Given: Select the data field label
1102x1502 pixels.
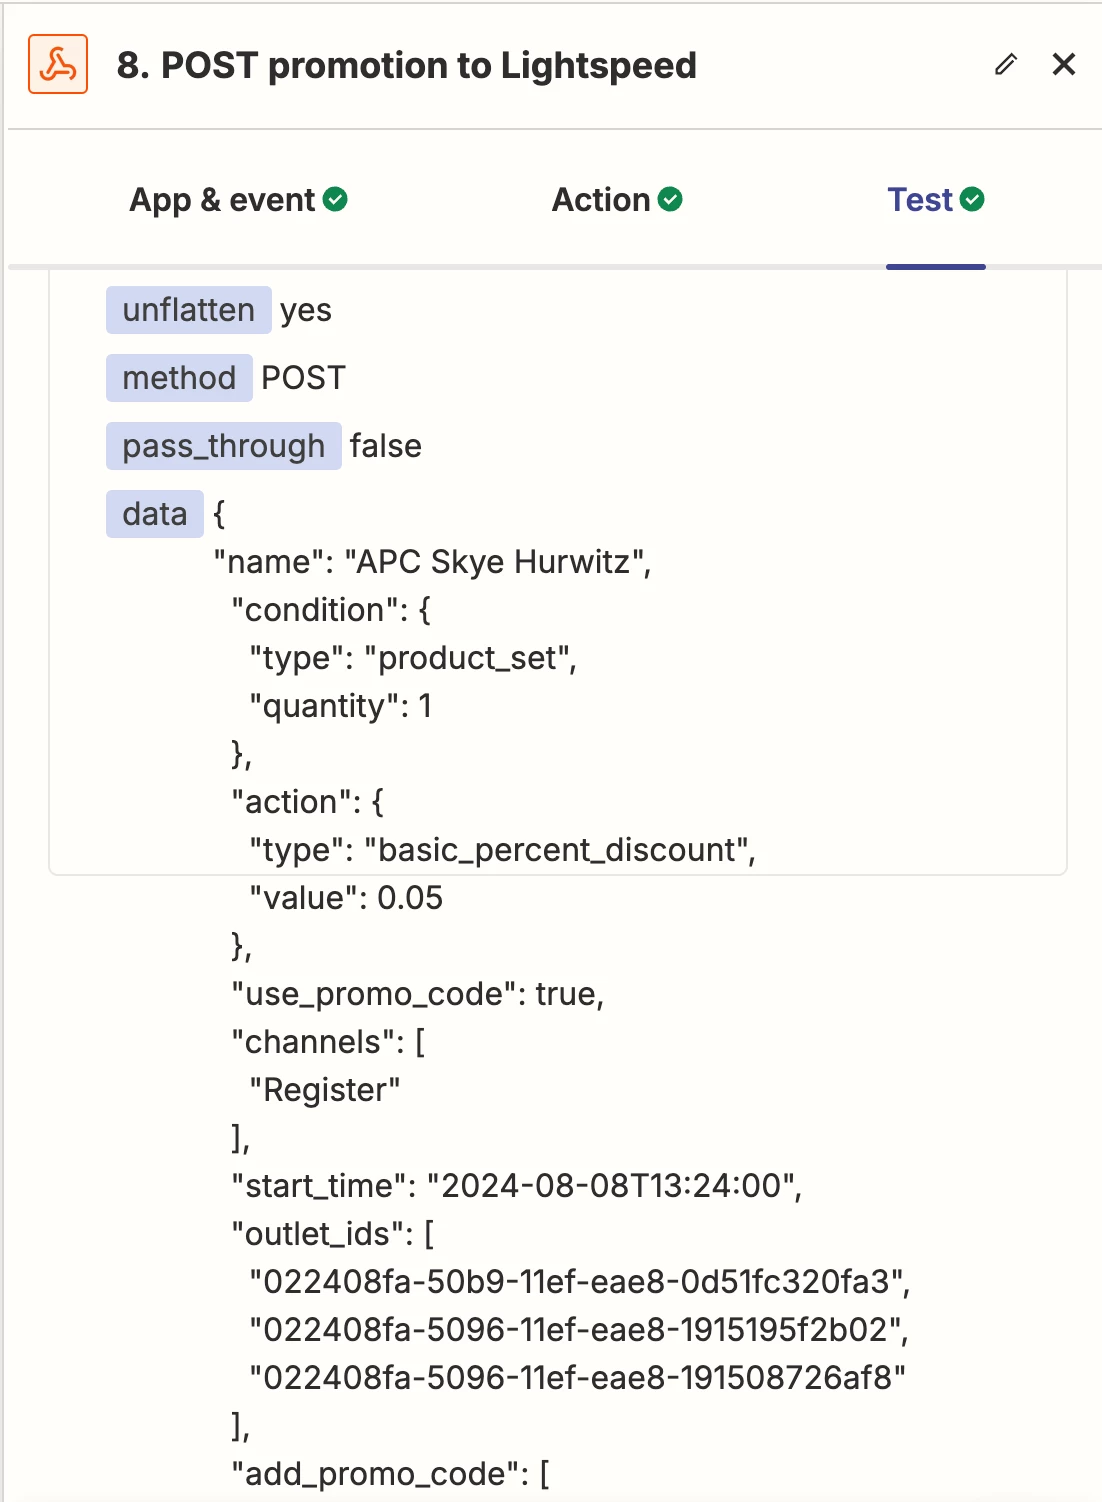Looking at the screenshot, I should pos(155,514).
